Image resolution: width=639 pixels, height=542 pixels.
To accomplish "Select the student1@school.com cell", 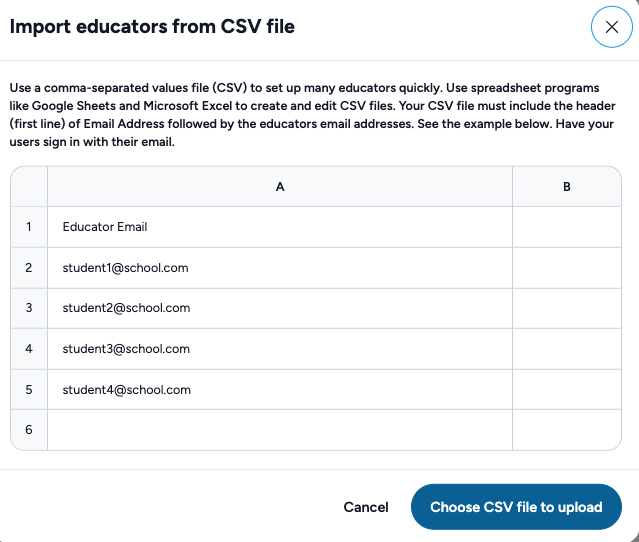I will (280, 268).
